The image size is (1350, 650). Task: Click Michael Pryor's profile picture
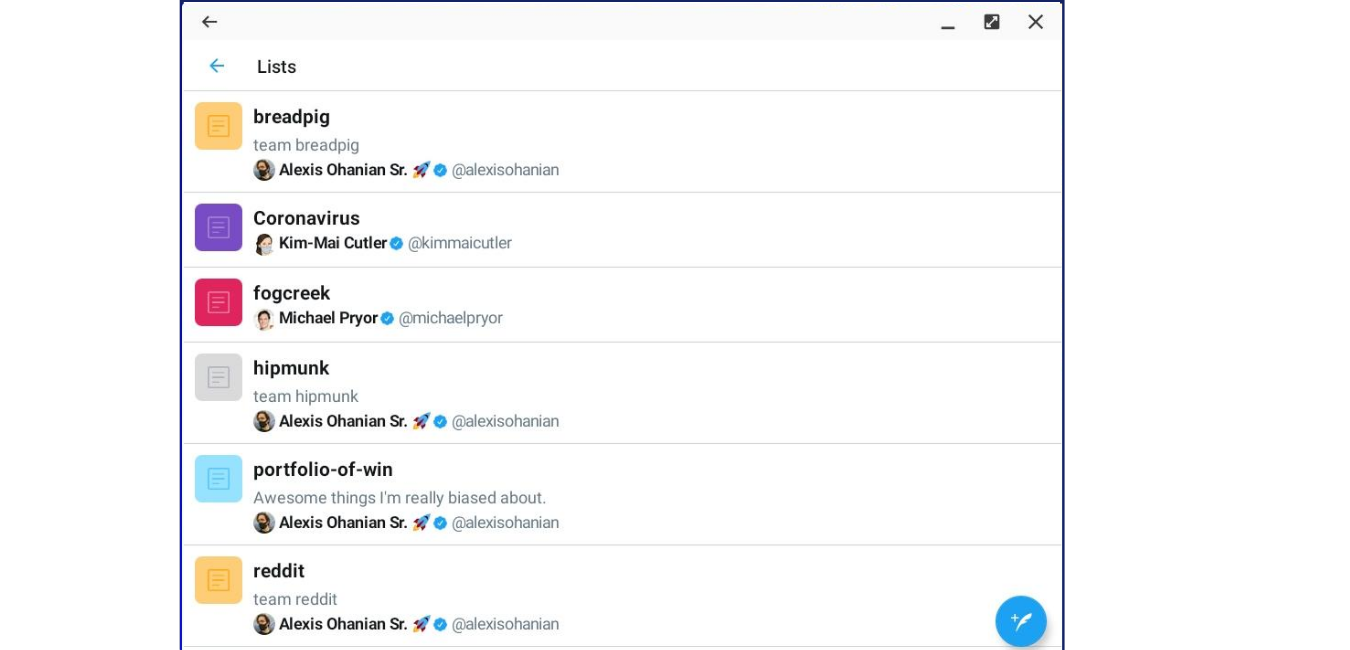click(263, 318)
